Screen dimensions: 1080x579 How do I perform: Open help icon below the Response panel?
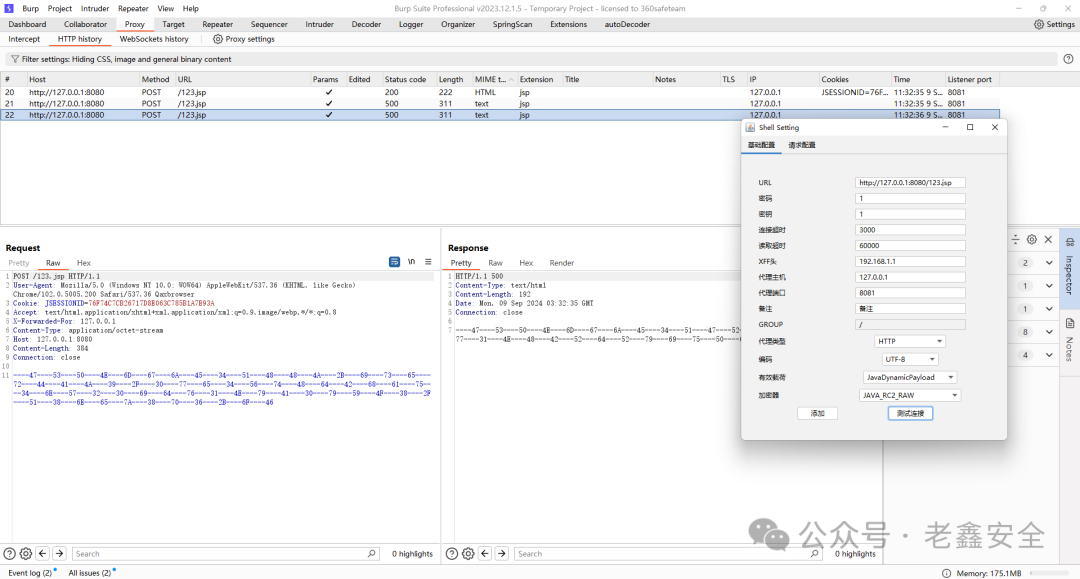pyautogui.click(x=451, y=554)
